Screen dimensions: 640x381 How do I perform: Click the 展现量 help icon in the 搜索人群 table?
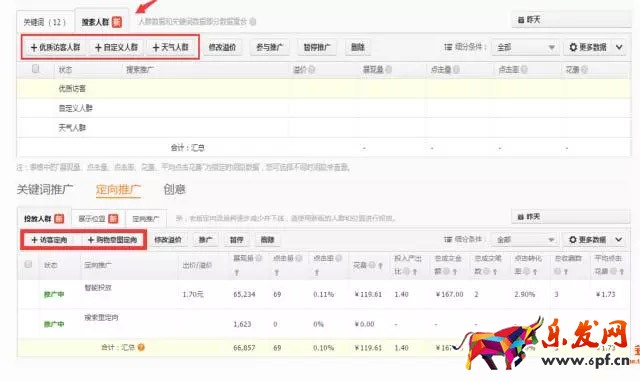[389, 70]
